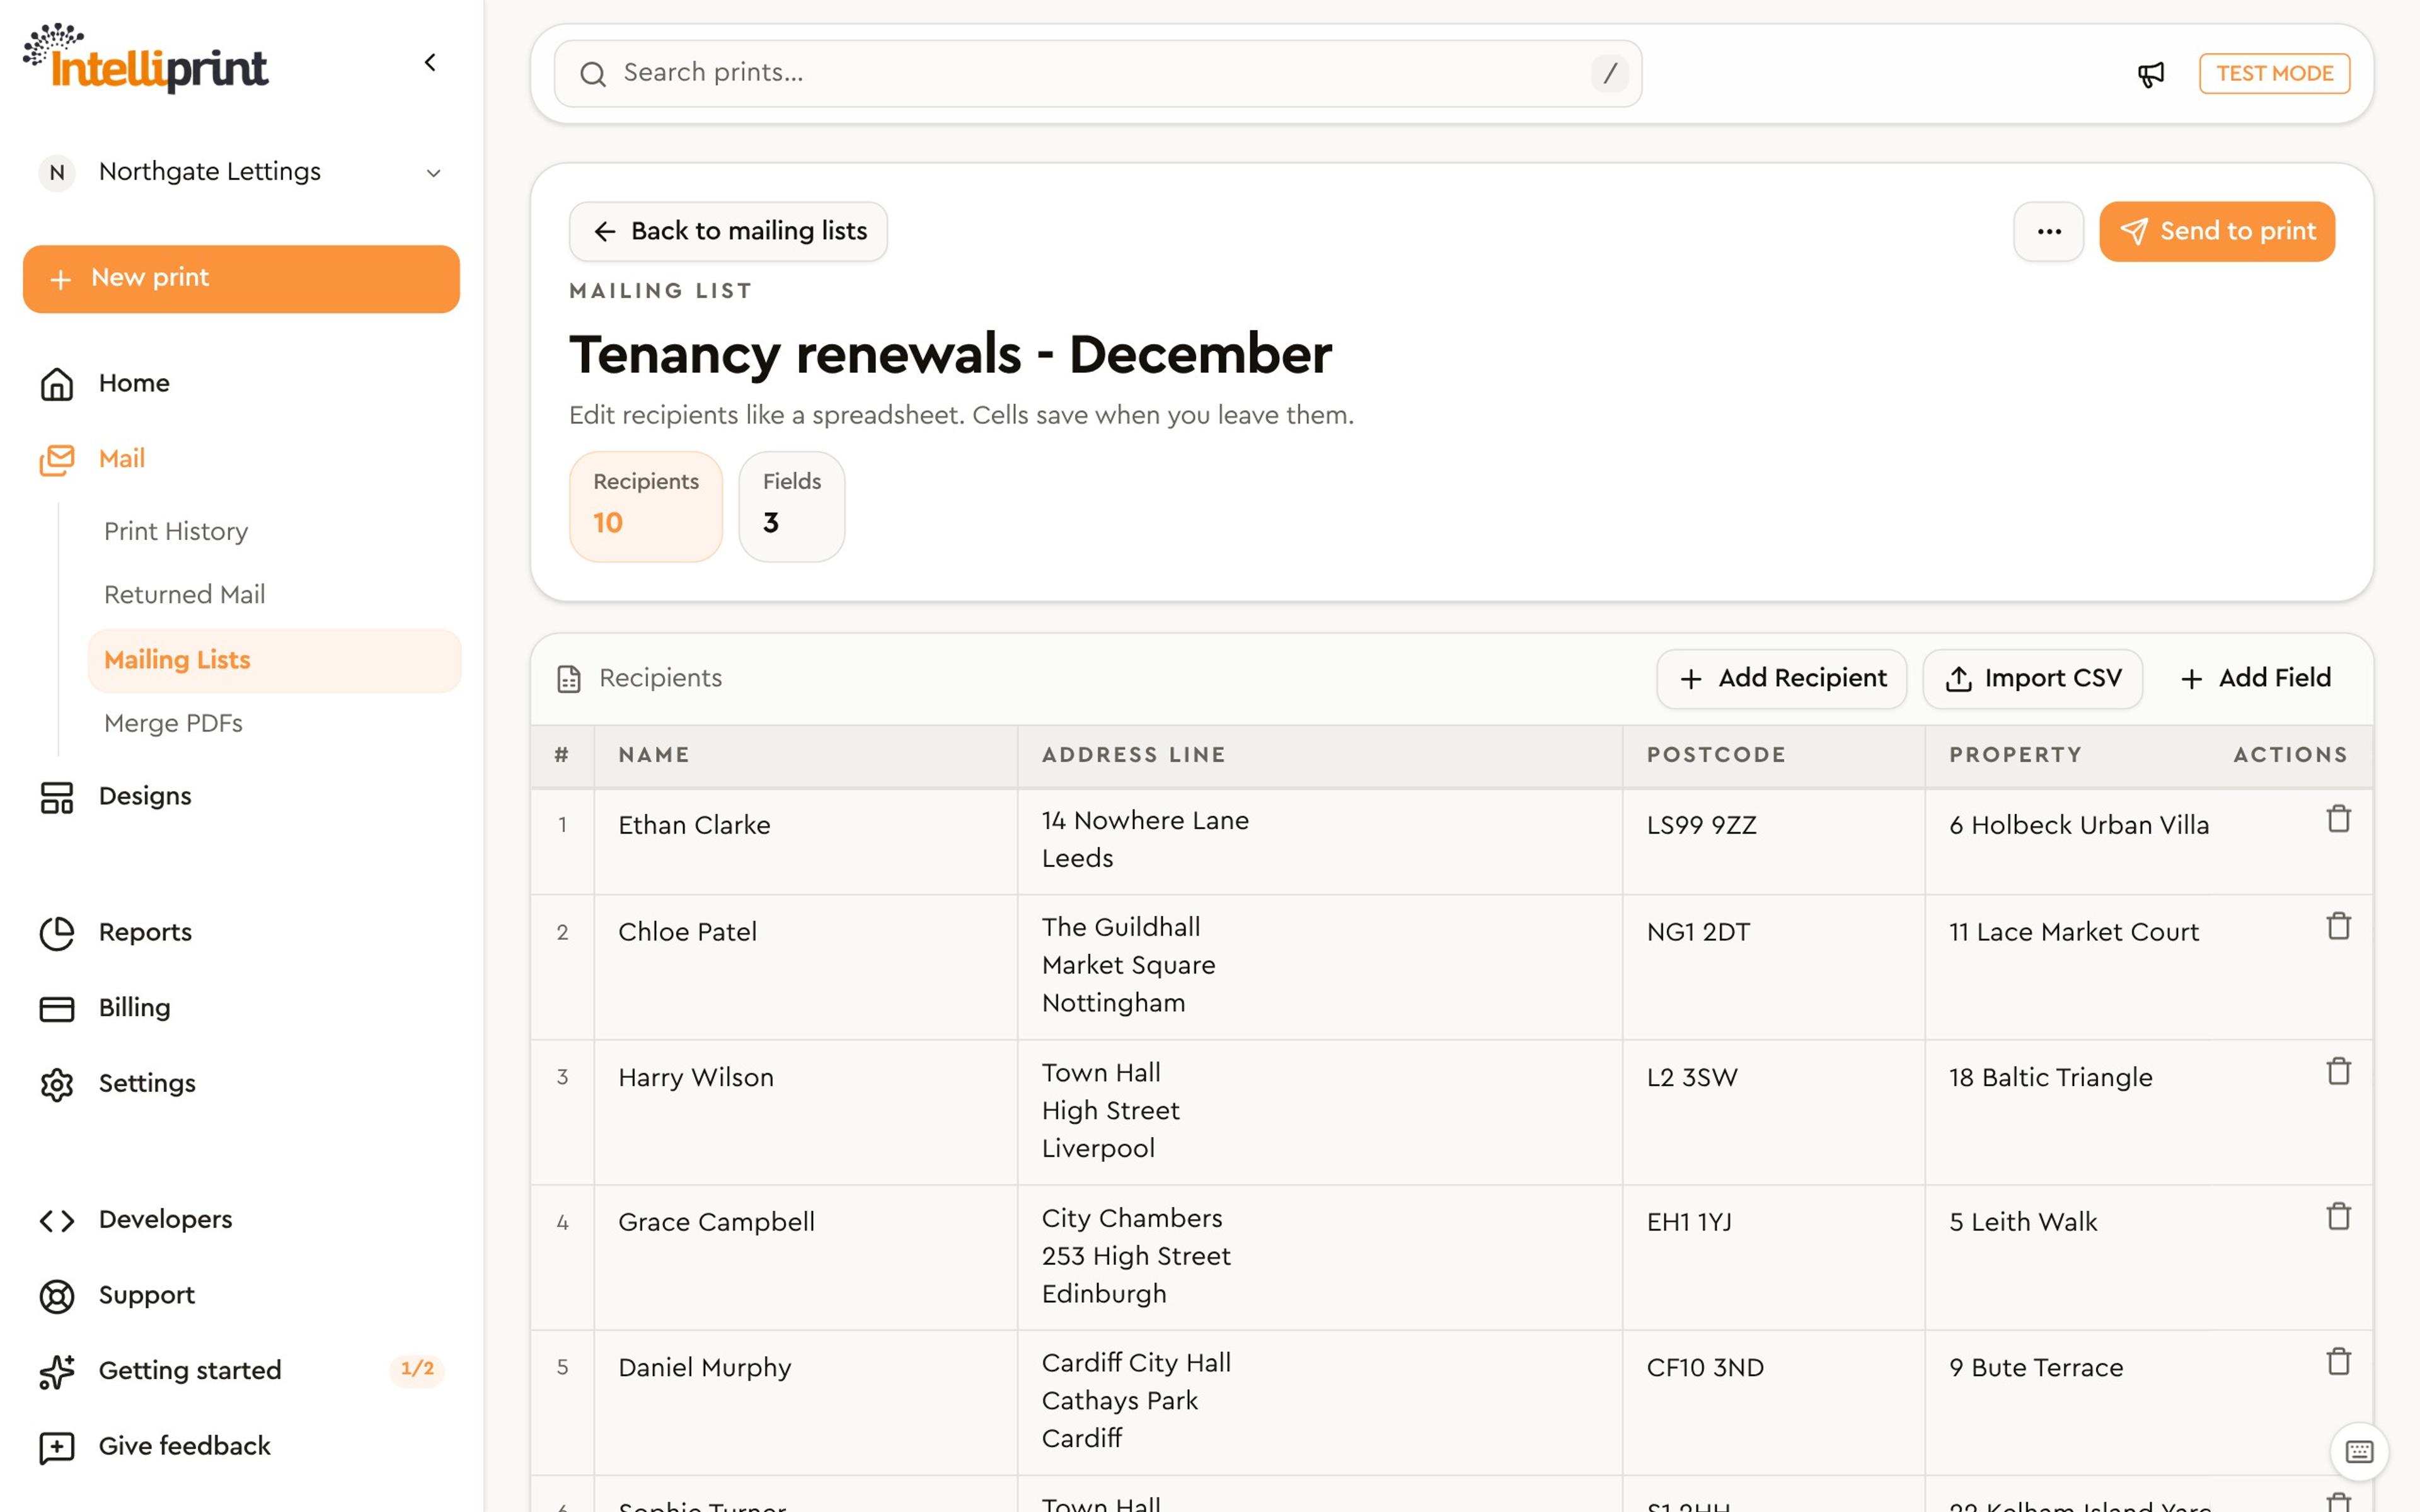Click the Add Recipient button
Image resolution: width=2420 pixels, height=1512 pixels.
(x=1781, y=679)
